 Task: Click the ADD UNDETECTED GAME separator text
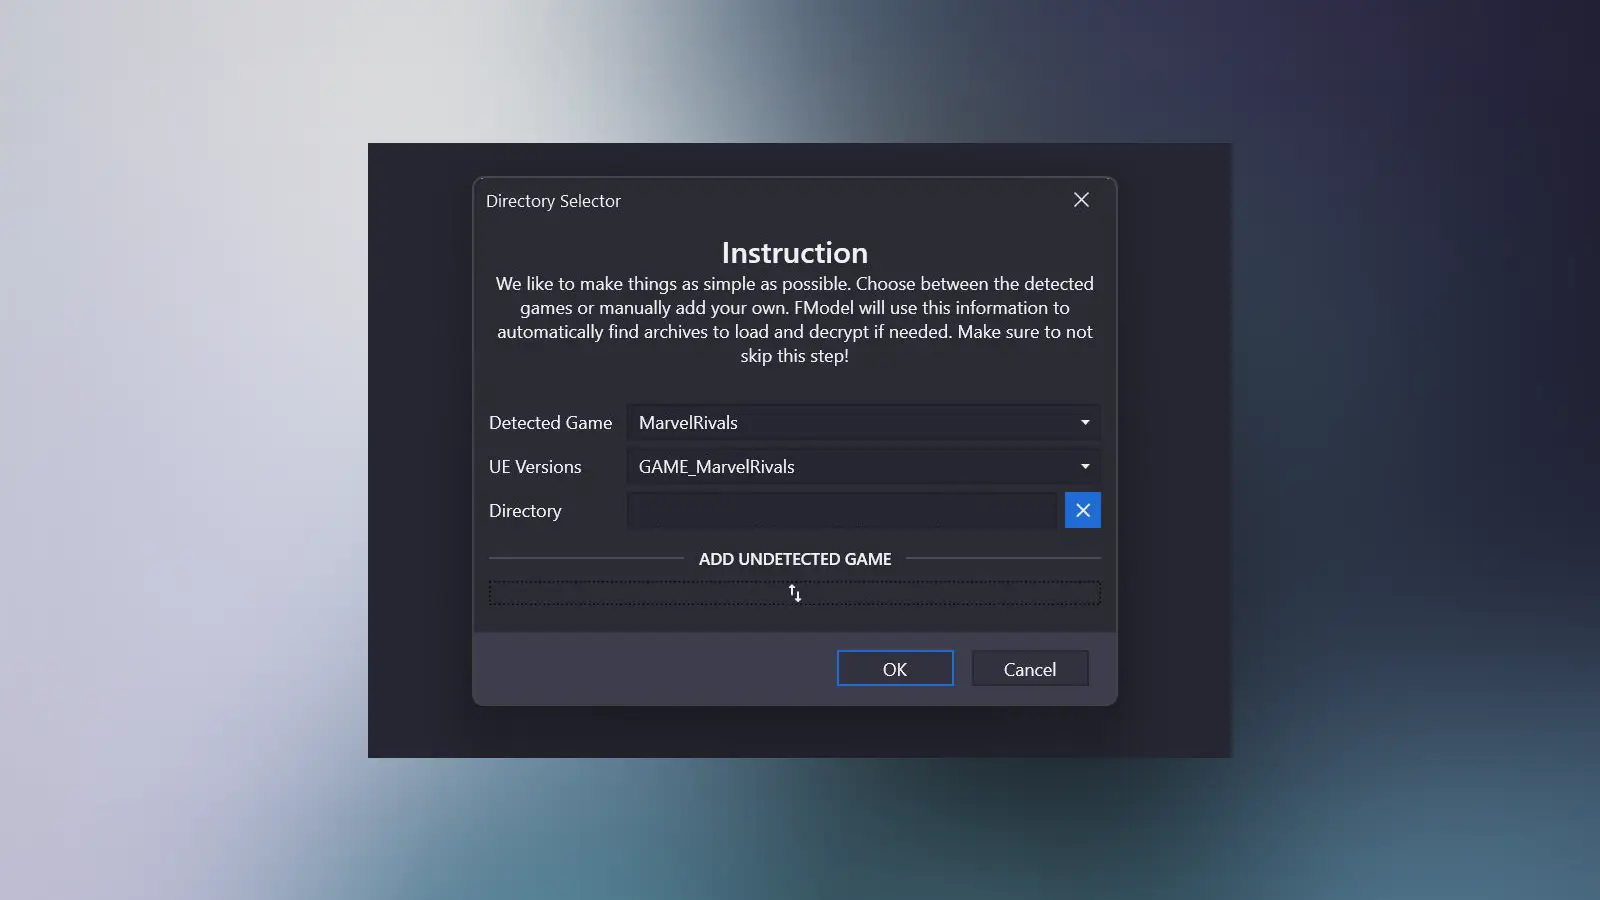coord(794,559)
